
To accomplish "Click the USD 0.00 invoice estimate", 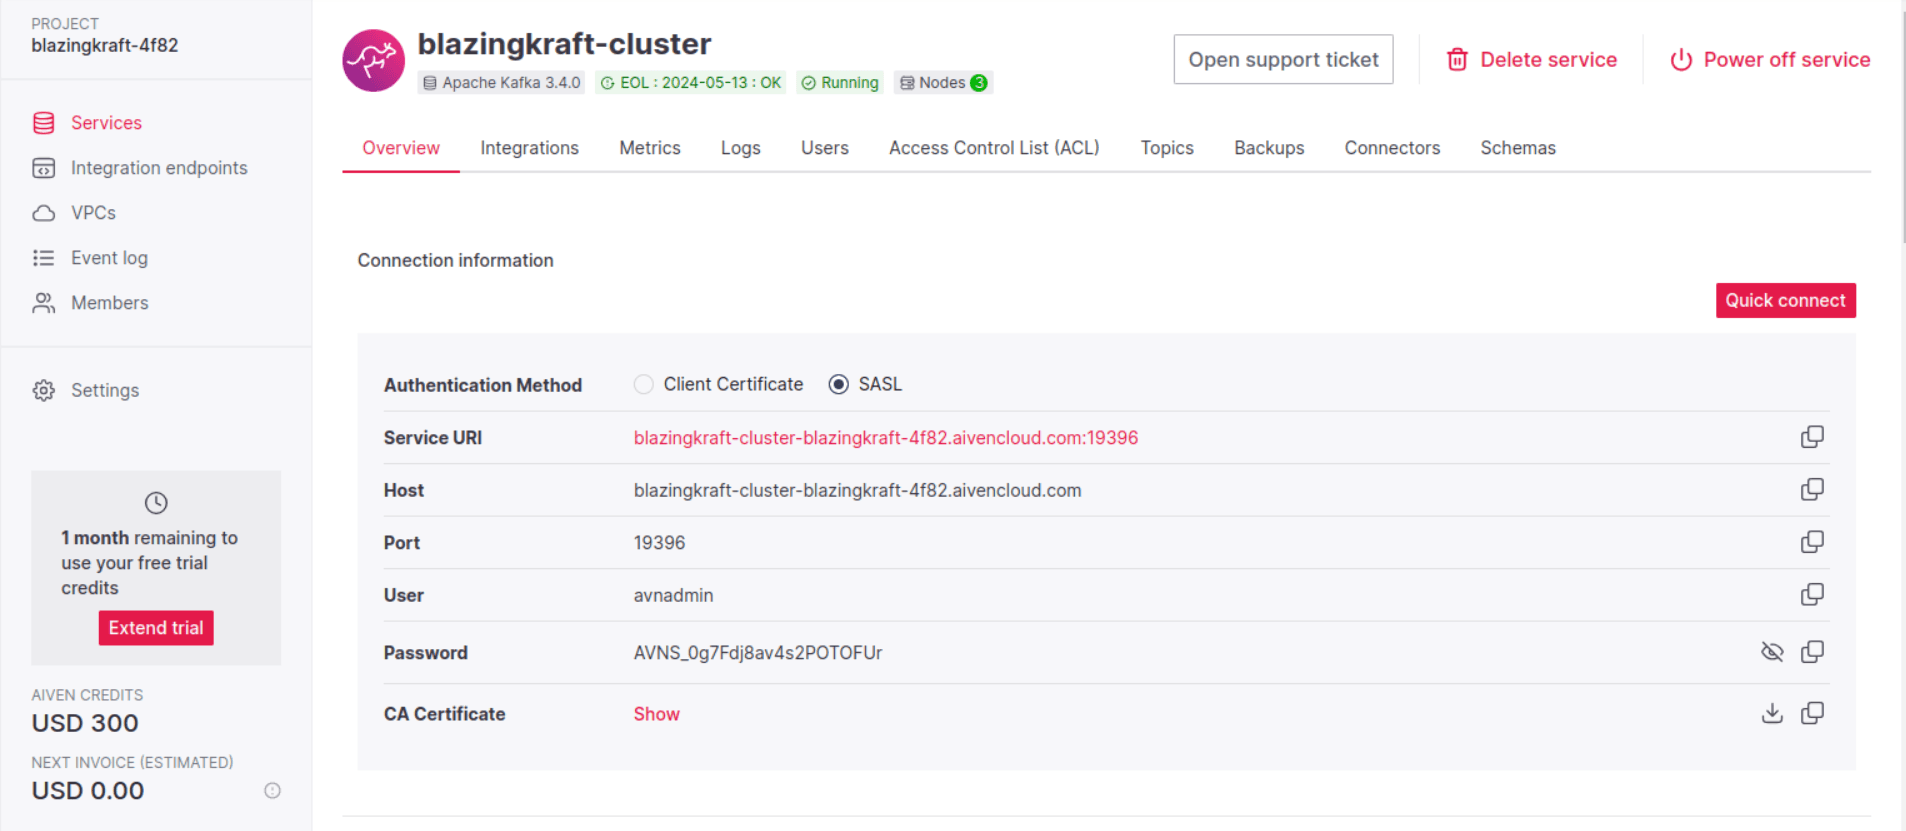I will click(x=88, y=790).
